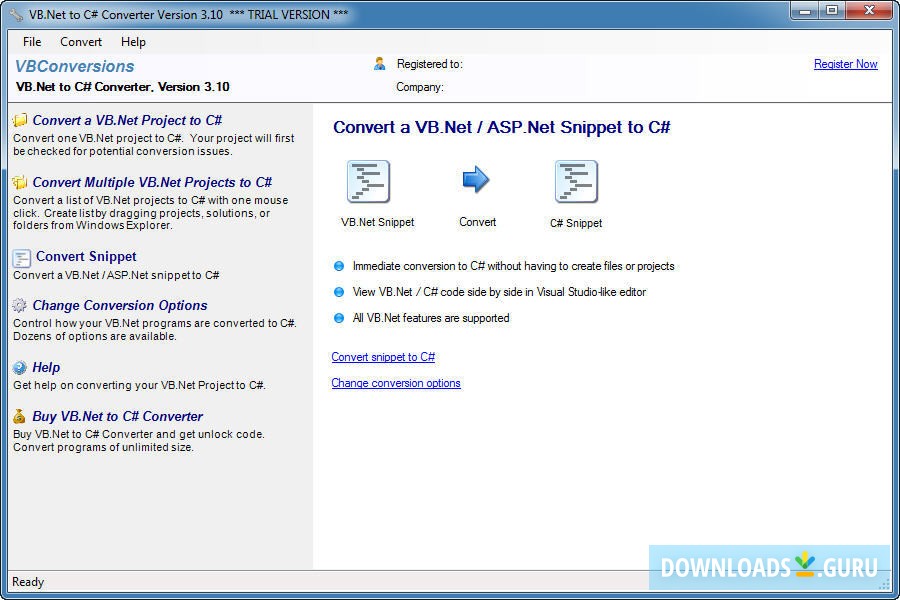
Task: Click the blue bullet beside 'Immediate conversion'
Action: [339, 266]
